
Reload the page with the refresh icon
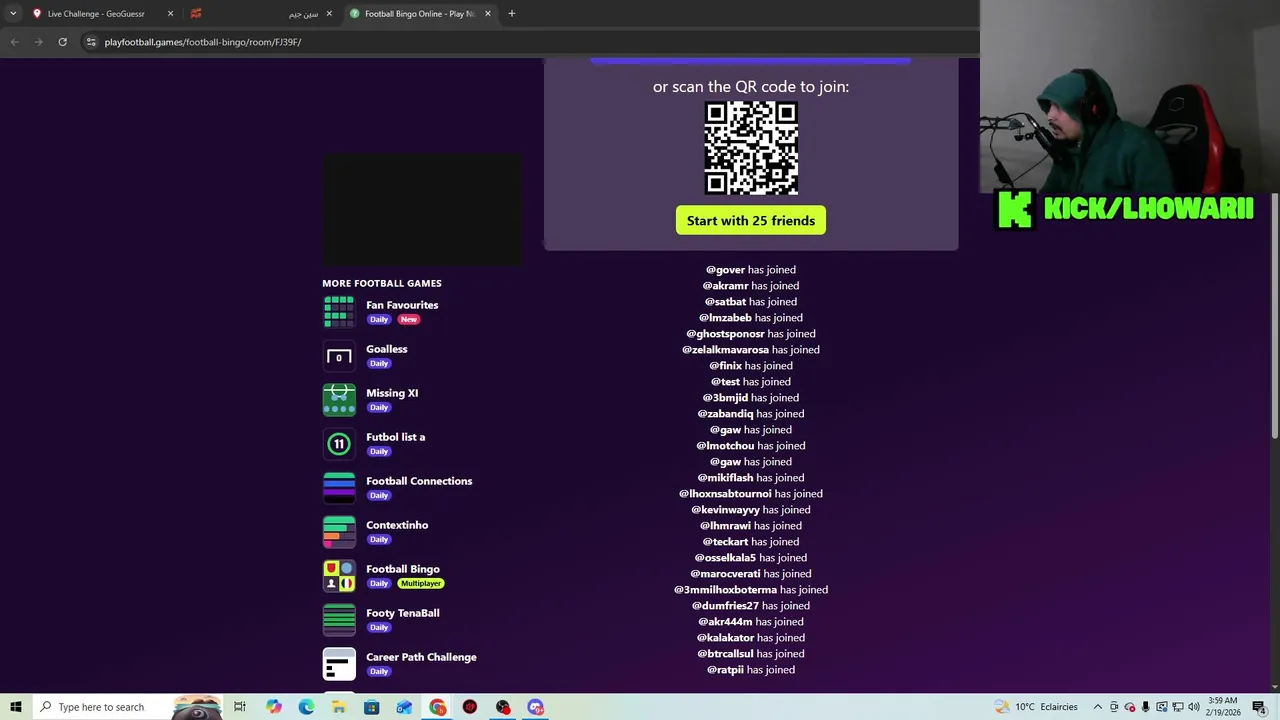(x=62, y=42)
